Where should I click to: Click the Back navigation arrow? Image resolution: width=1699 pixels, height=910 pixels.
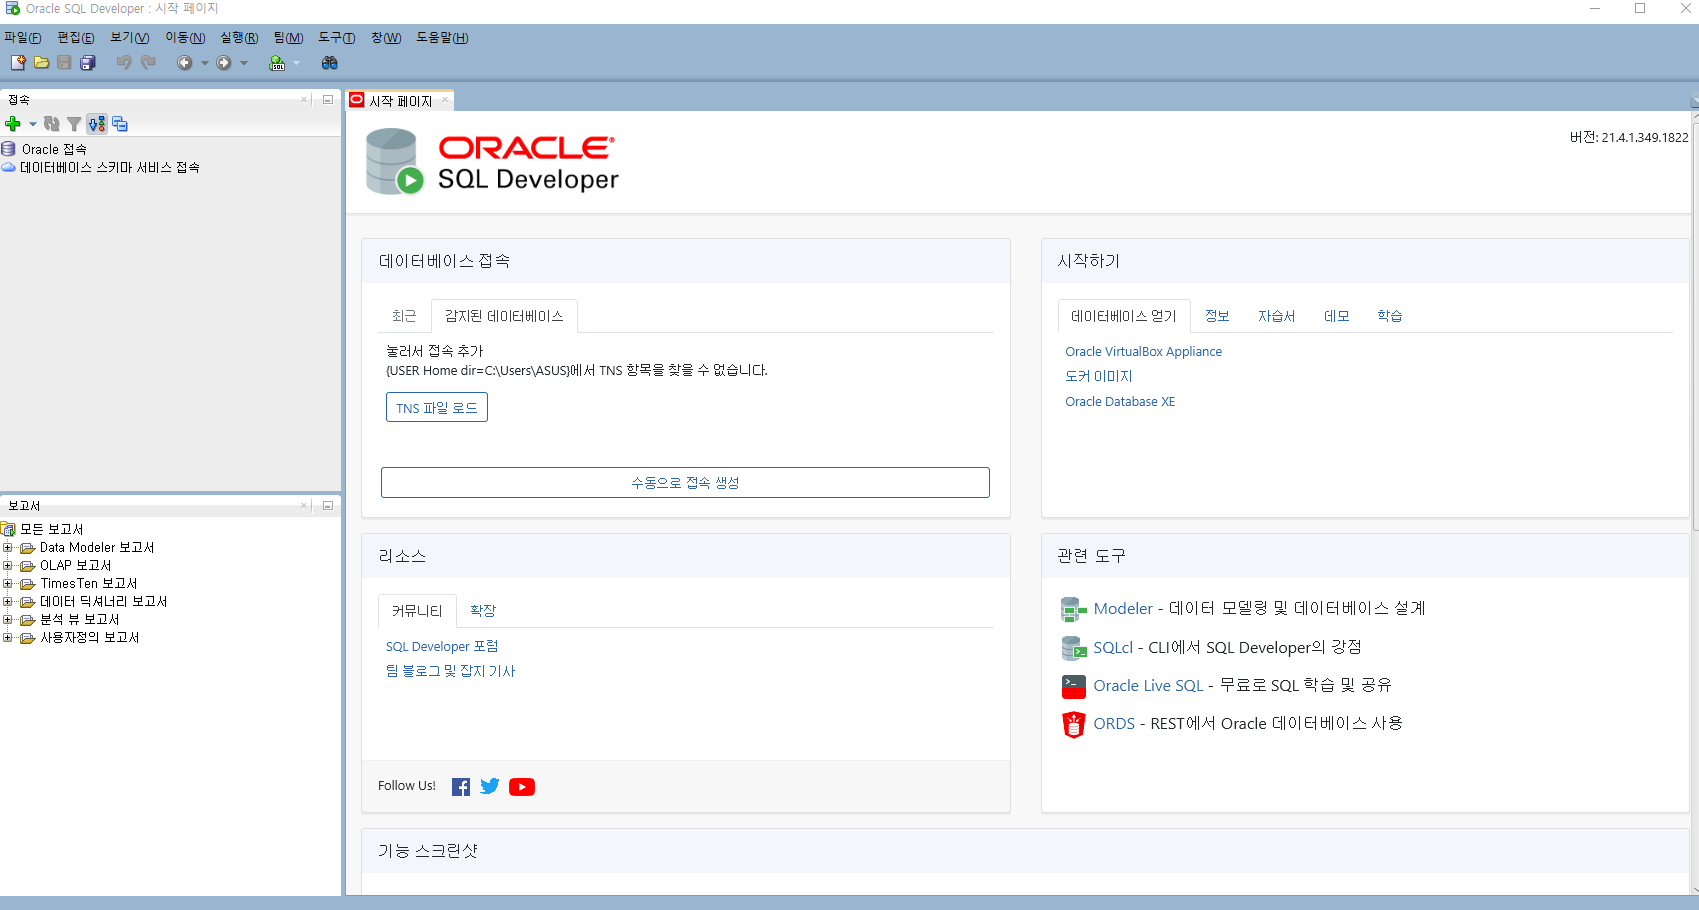pyautogui.click(x=185, y=63)
